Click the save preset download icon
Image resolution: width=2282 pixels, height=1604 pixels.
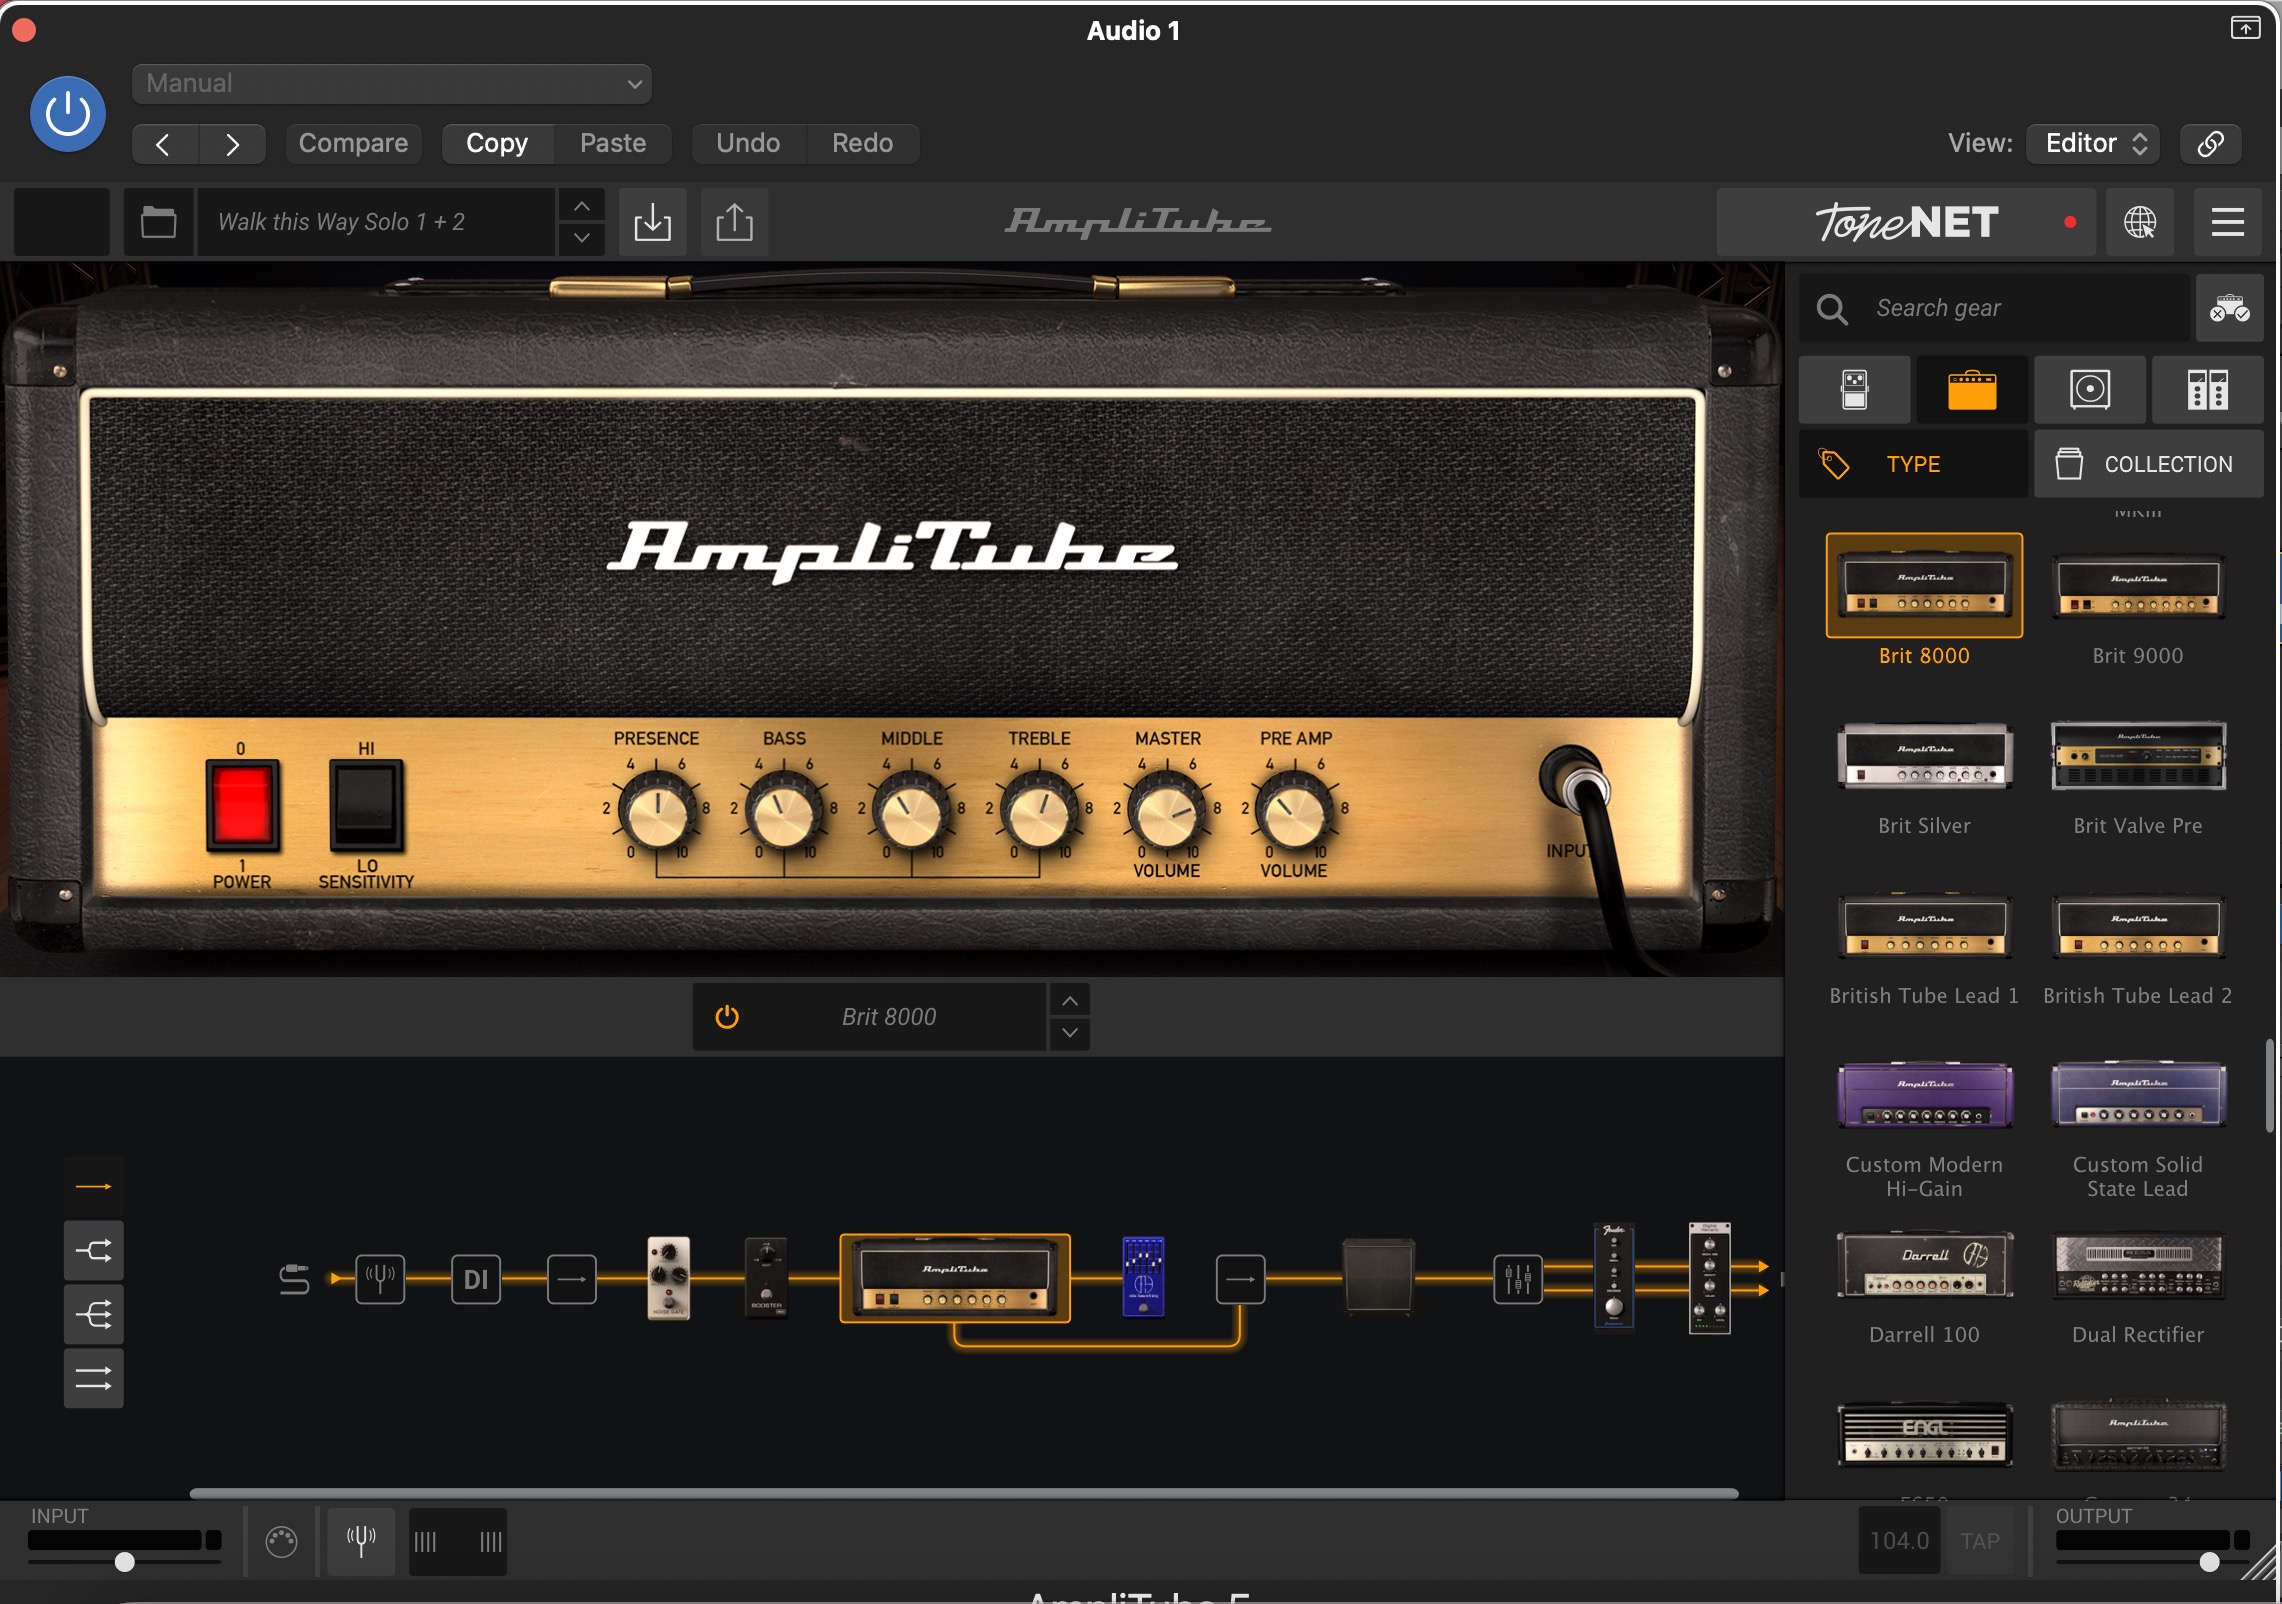click(652, 222)
